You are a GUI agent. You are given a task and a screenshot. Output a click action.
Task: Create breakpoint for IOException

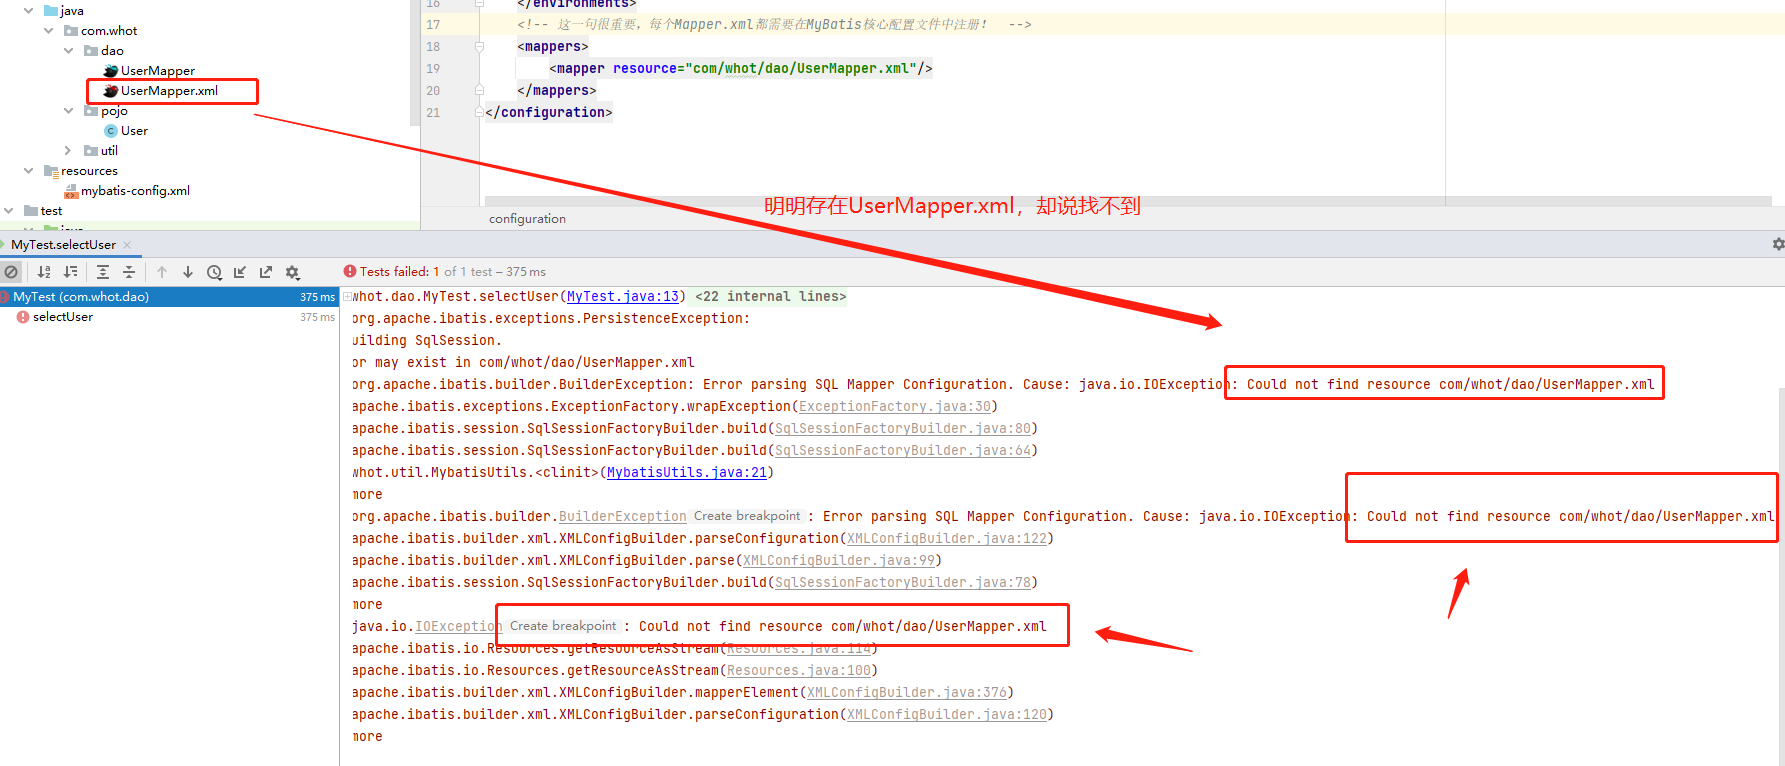(x=563, y=626)
